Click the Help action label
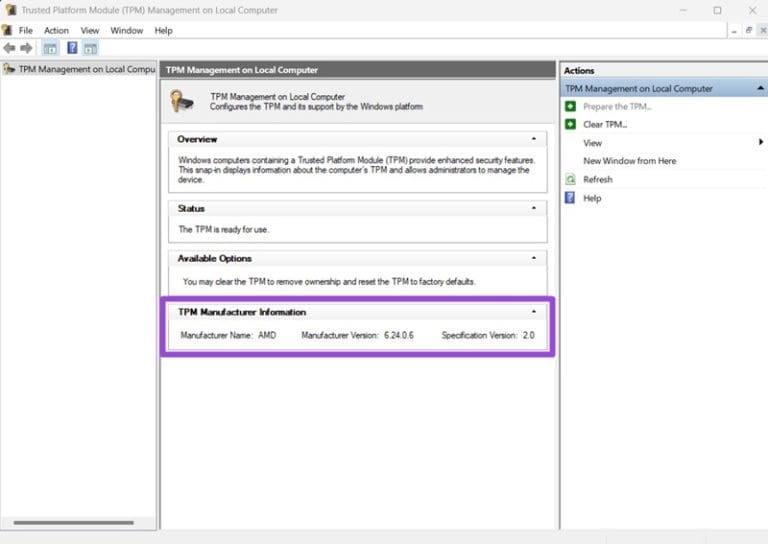 592,198
